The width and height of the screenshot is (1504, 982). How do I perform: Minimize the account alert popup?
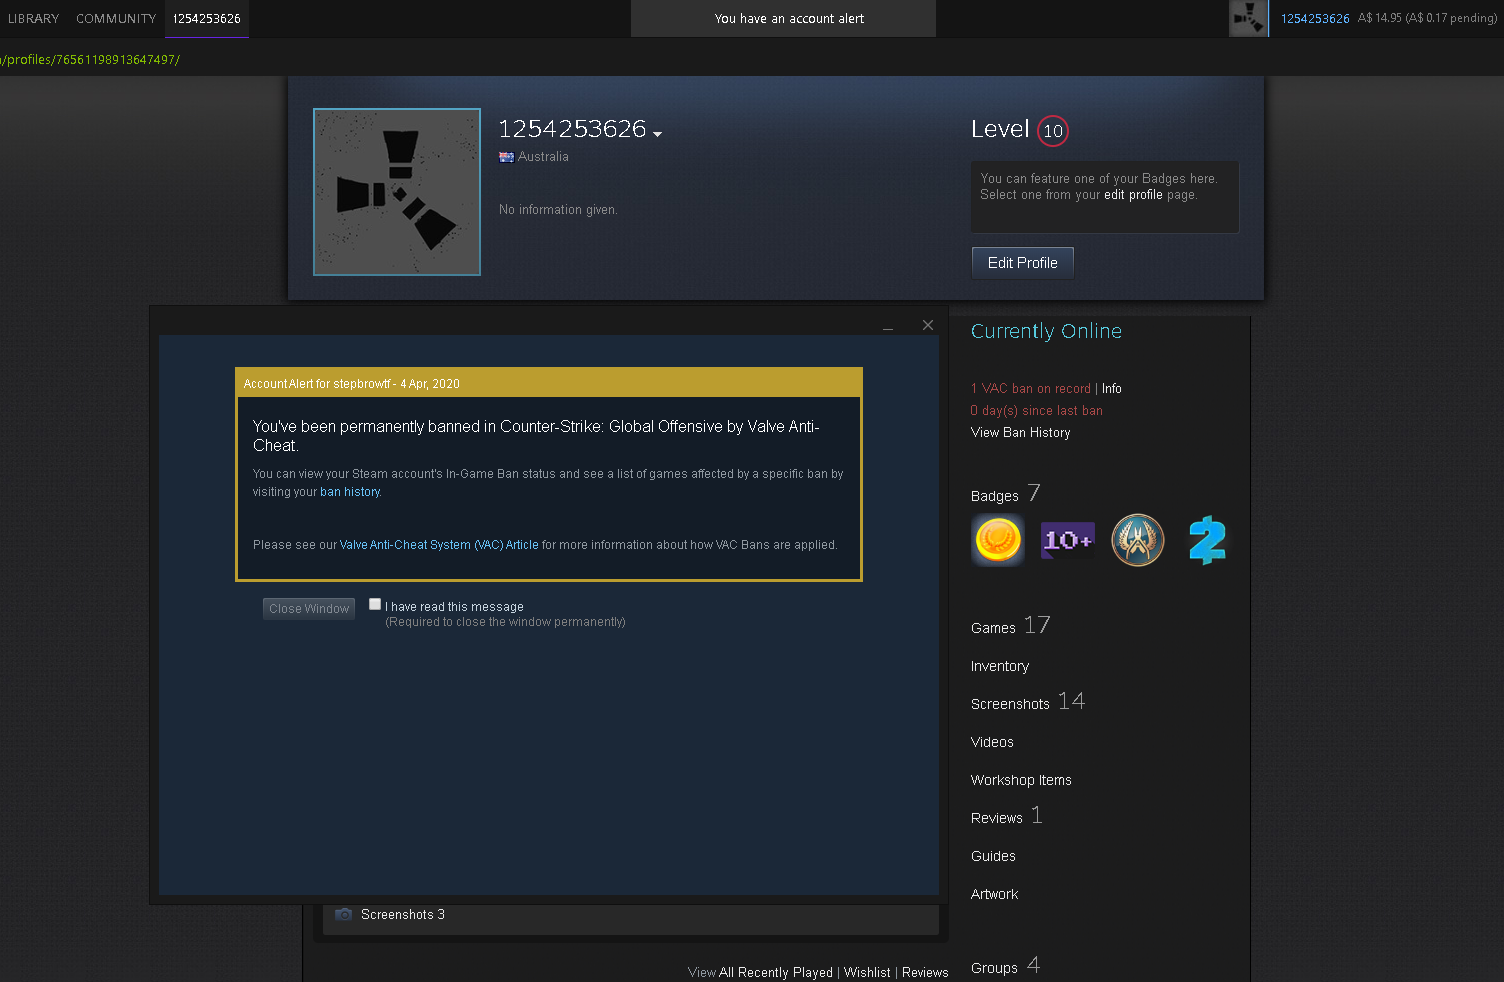point(888,326)
